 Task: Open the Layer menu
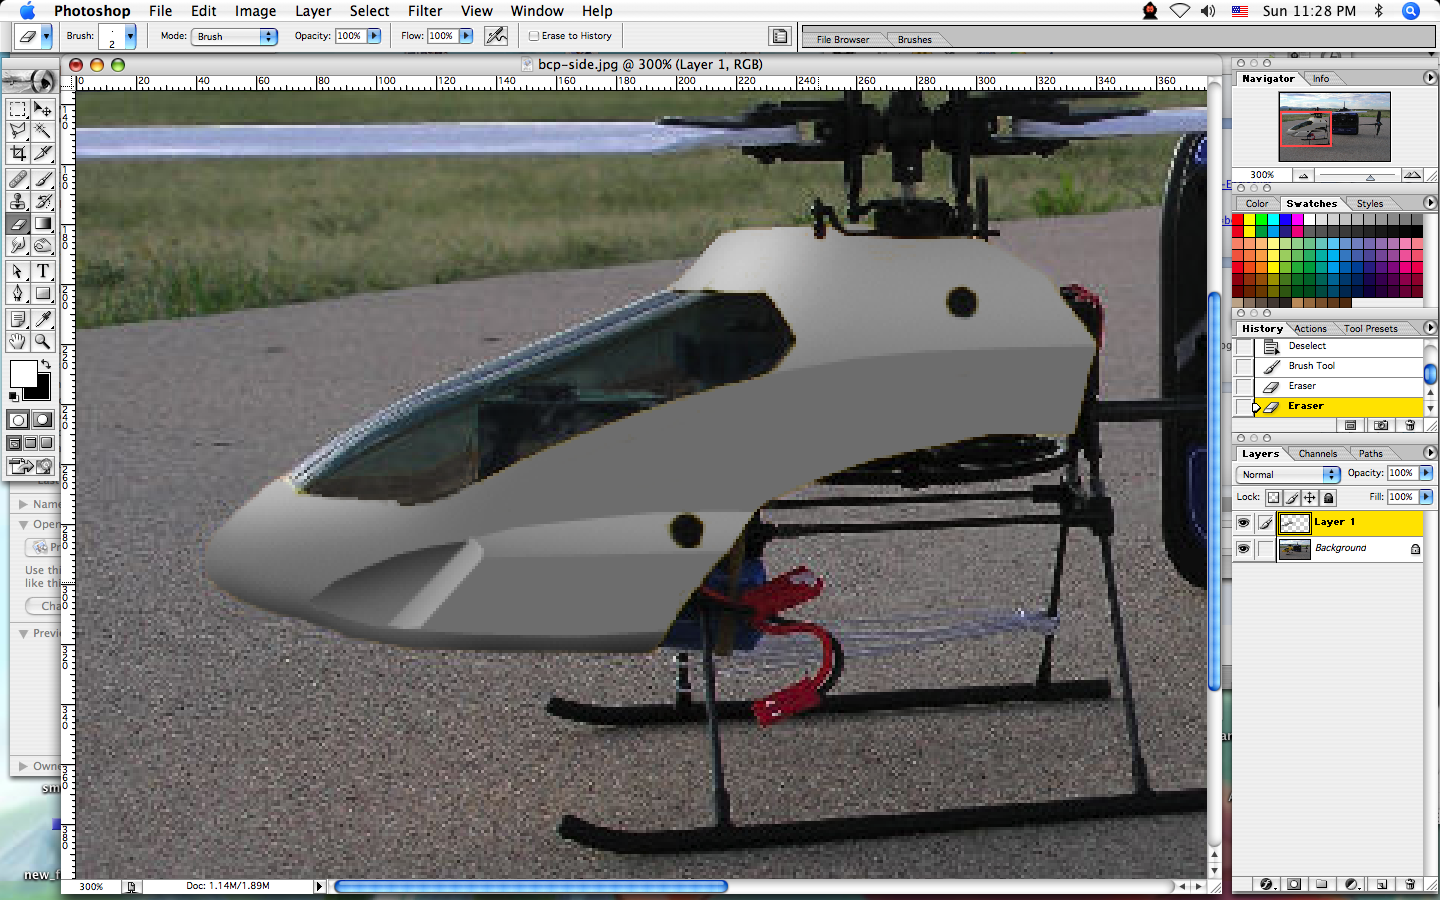pyautogui.click(x=313, y=11)
